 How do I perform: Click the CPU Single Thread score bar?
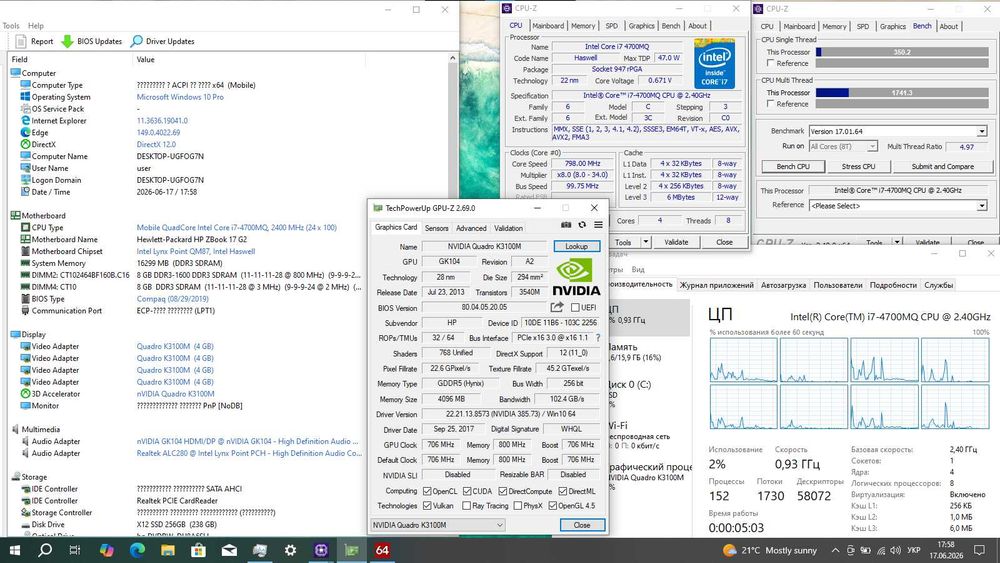[902, 52]
